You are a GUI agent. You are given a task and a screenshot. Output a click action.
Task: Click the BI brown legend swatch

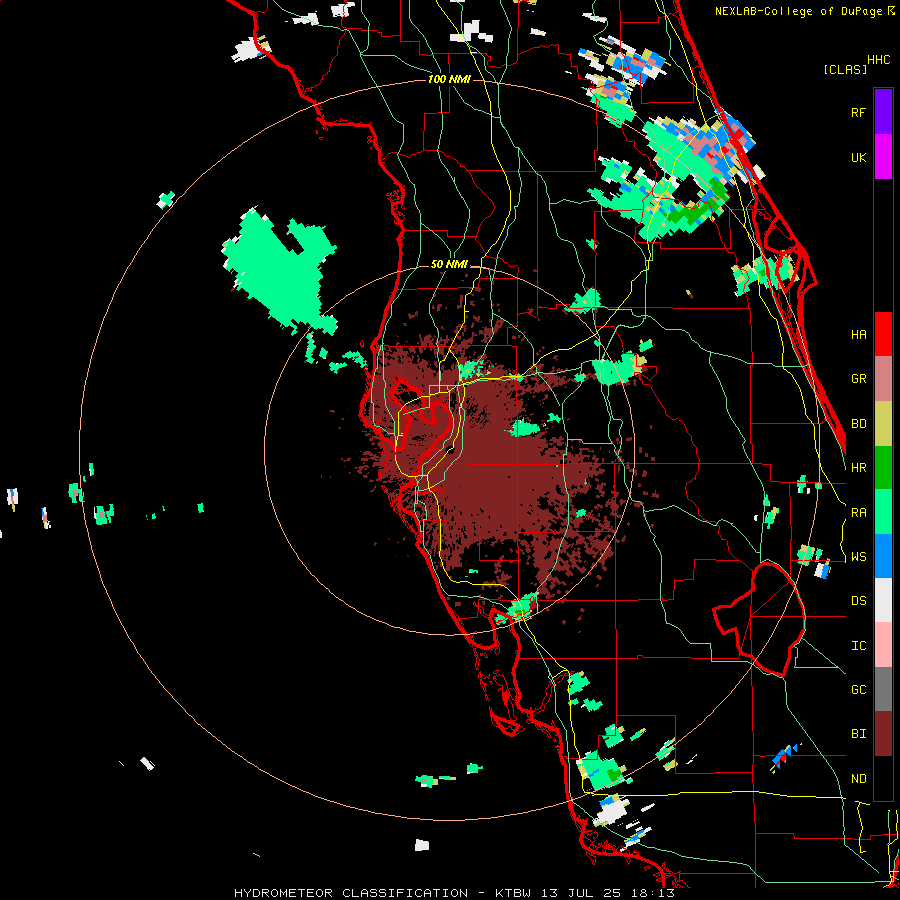(x=883, y=734)
